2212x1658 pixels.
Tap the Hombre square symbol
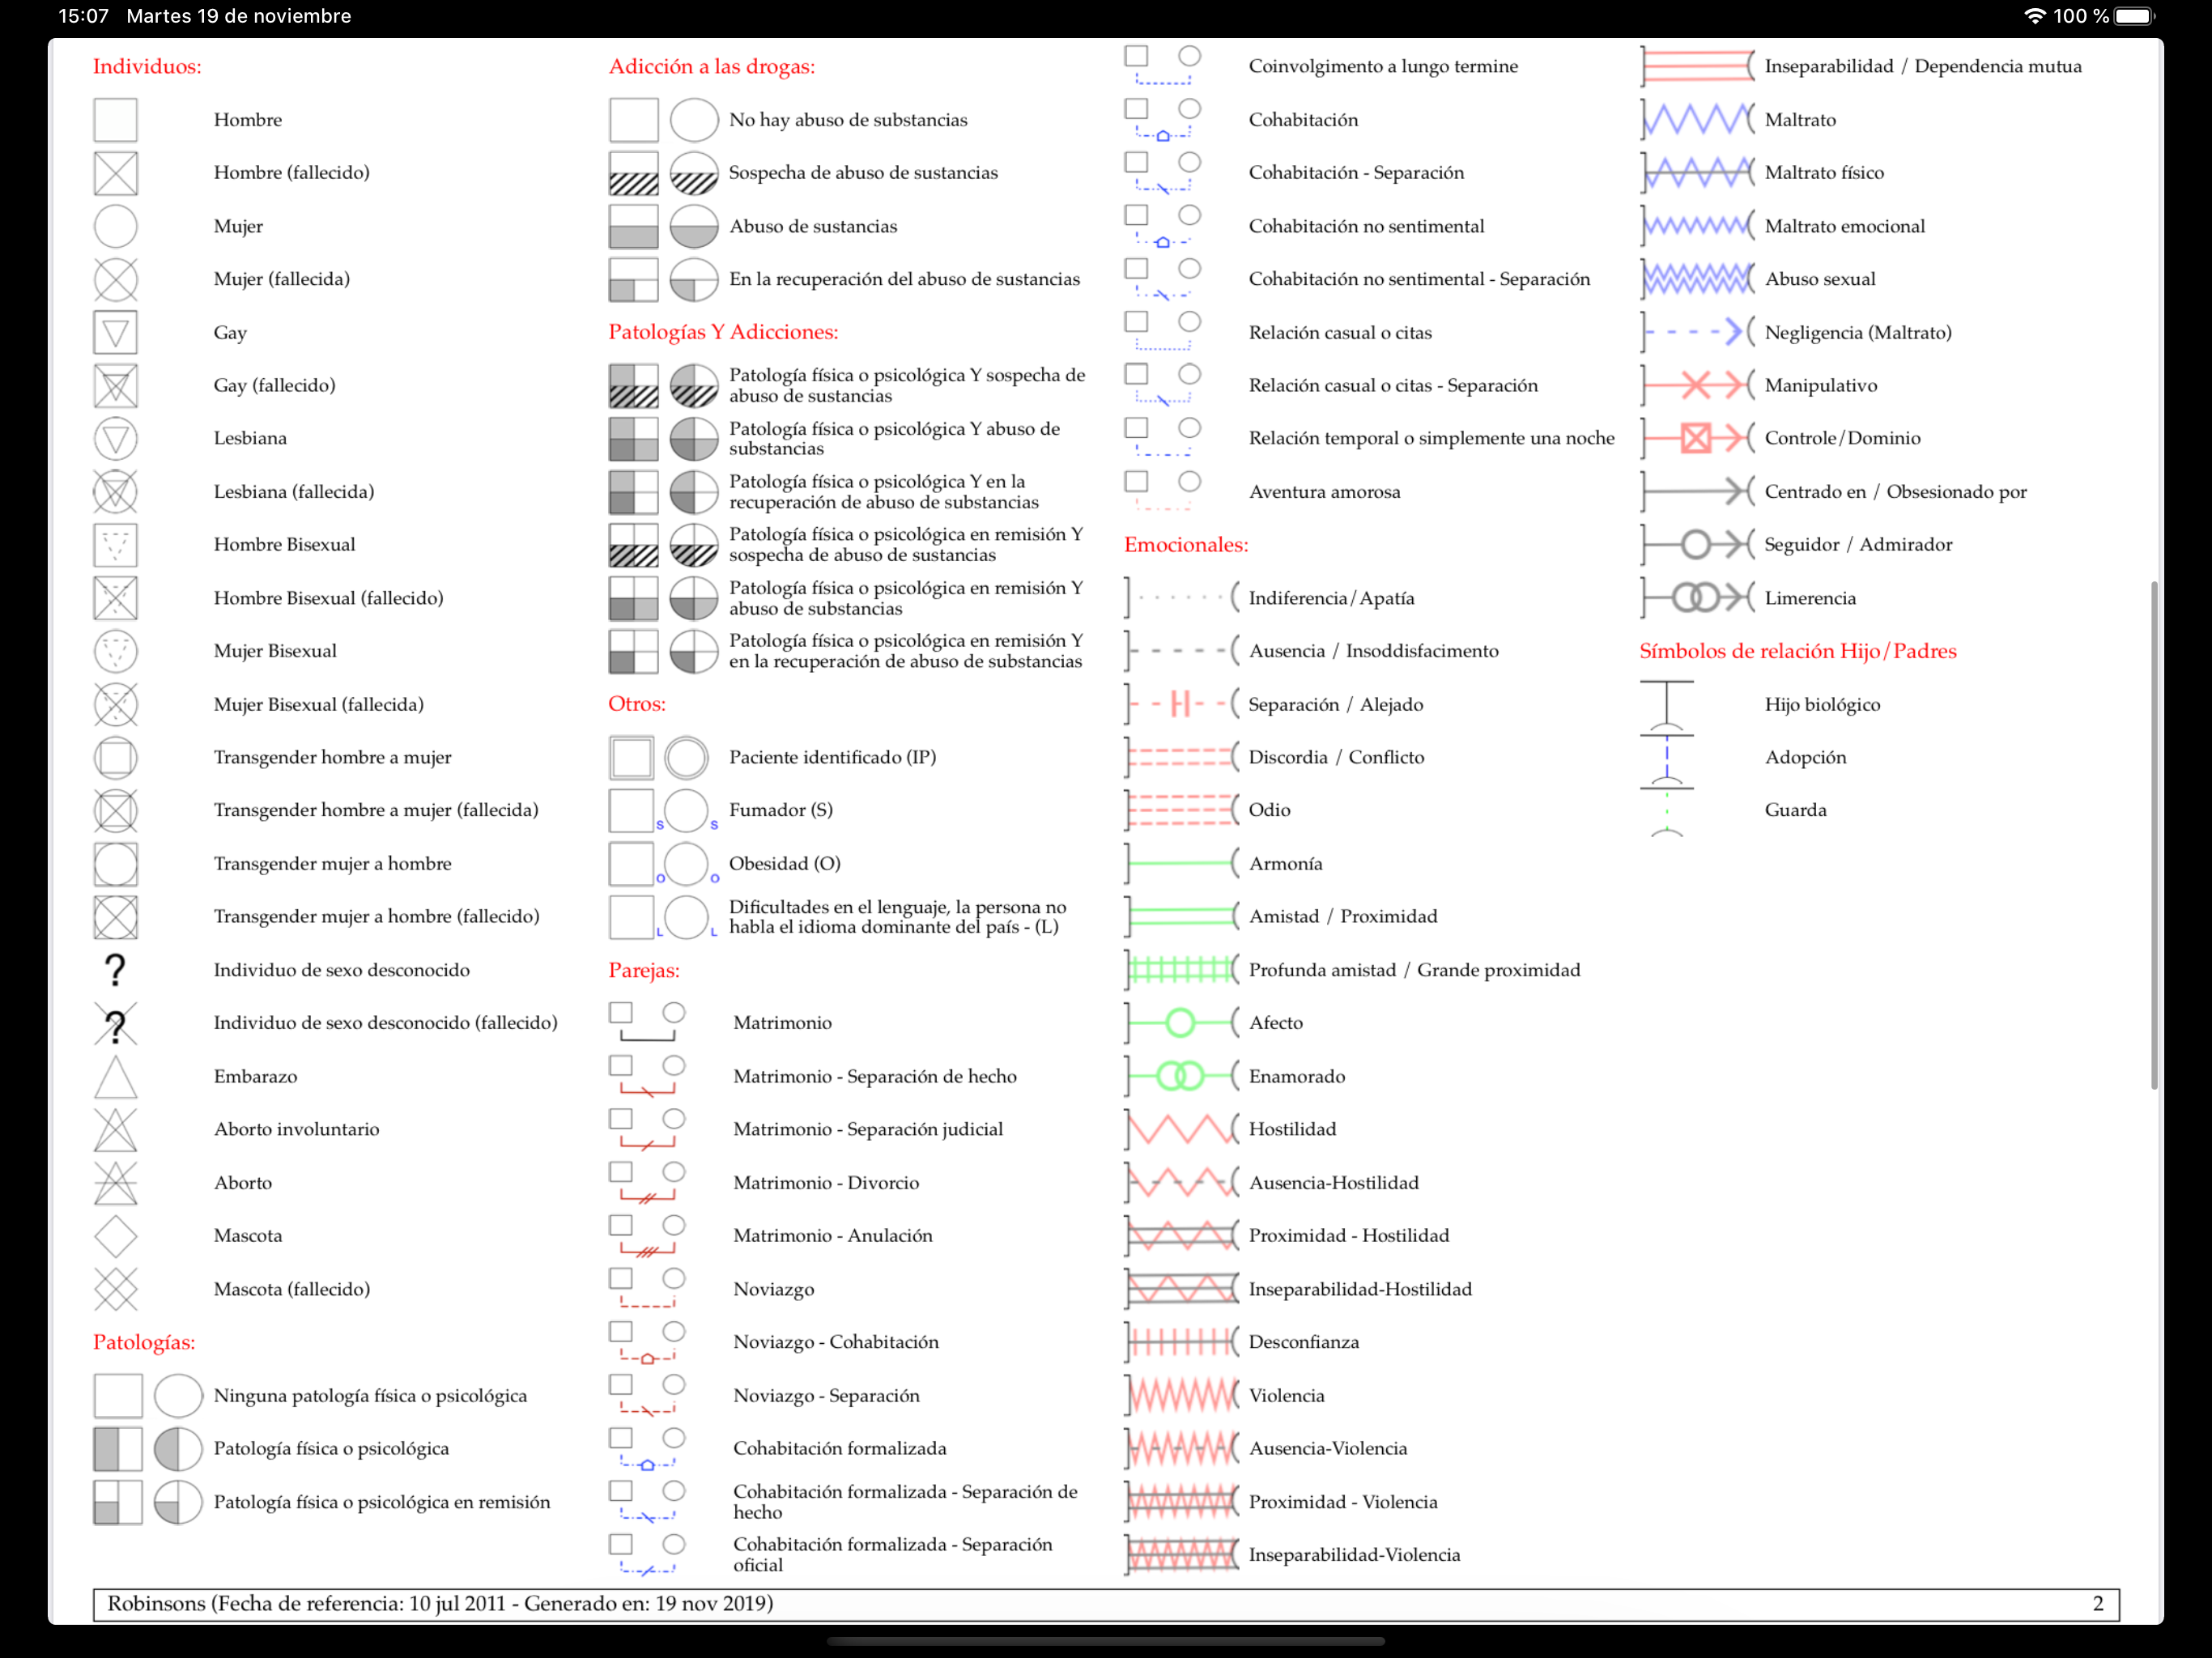coord(115,120)
